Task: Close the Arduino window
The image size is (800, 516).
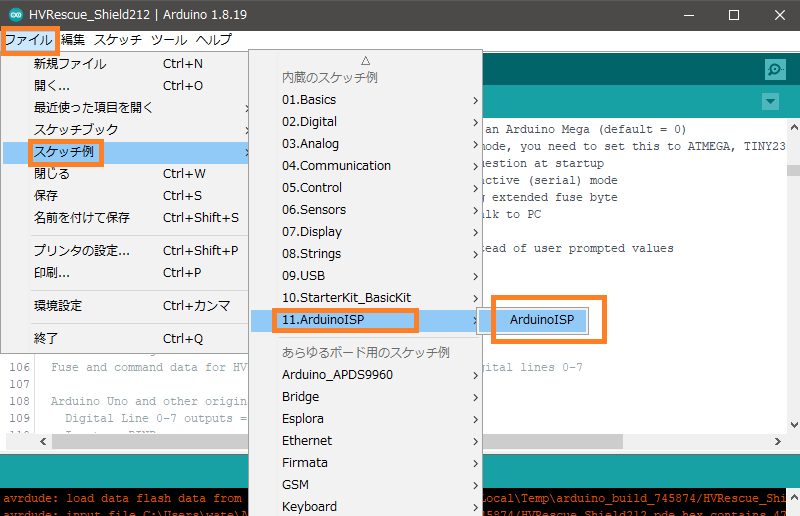Action: tap(780, 15)
